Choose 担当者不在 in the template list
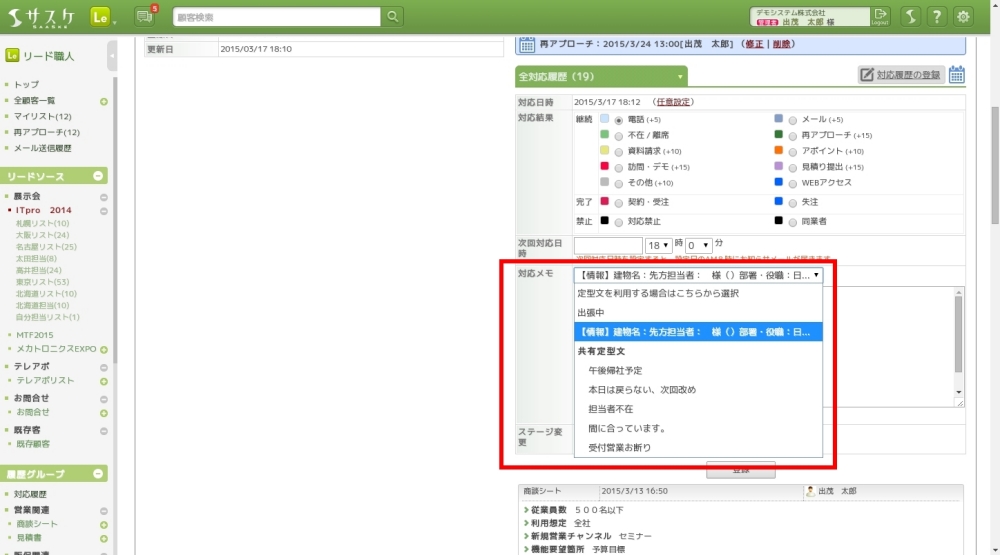 click(x=611, y=409)
